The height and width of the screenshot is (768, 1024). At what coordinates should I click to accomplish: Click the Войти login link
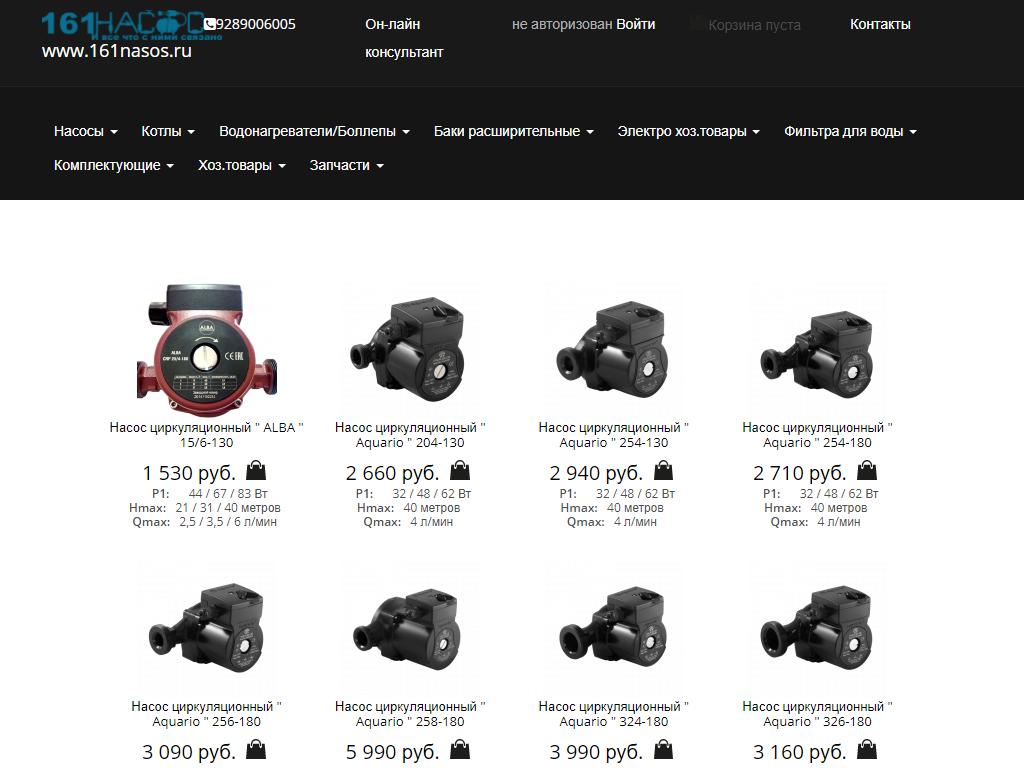pos(636,24)
